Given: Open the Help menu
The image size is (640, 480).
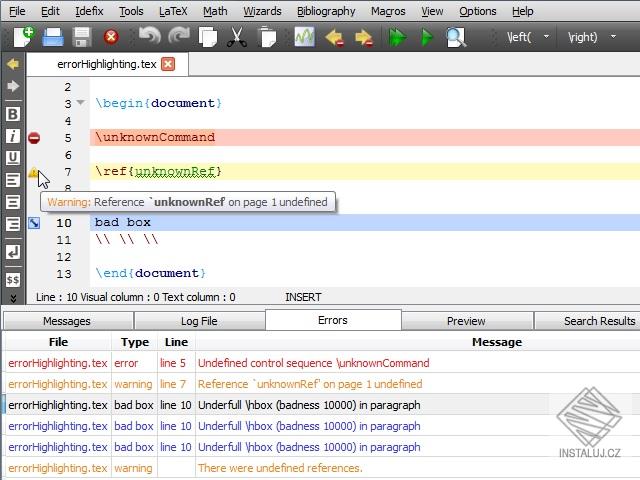Looking at the screenshot, I should (522, 11).
